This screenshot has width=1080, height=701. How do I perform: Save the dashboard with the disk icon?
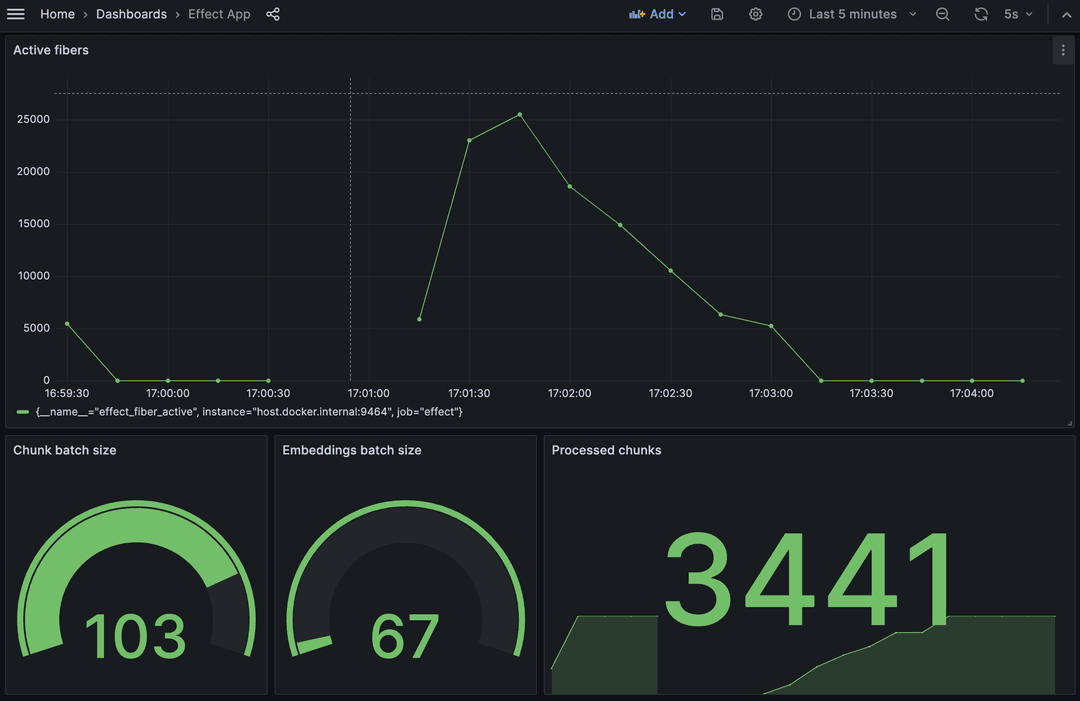point(717,14)
